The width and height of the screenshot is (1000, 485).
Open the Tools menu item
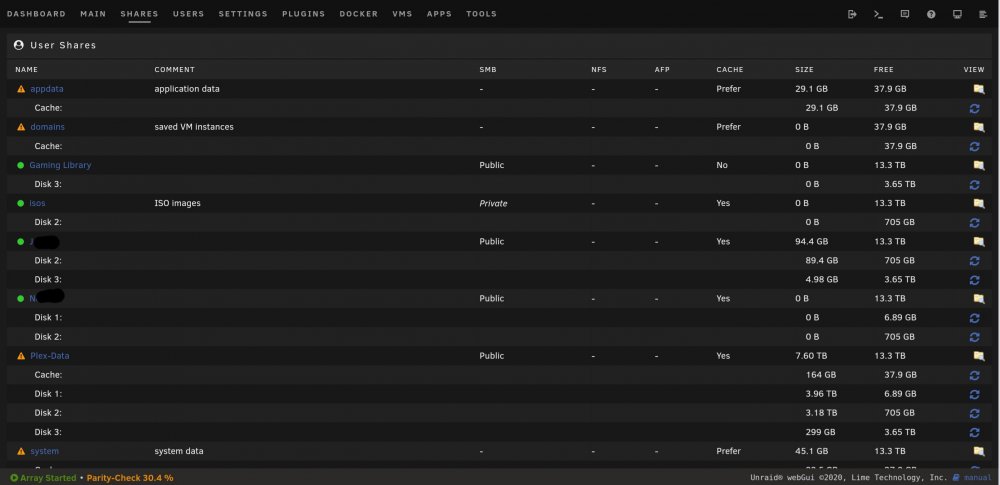[x=482, y=14]
